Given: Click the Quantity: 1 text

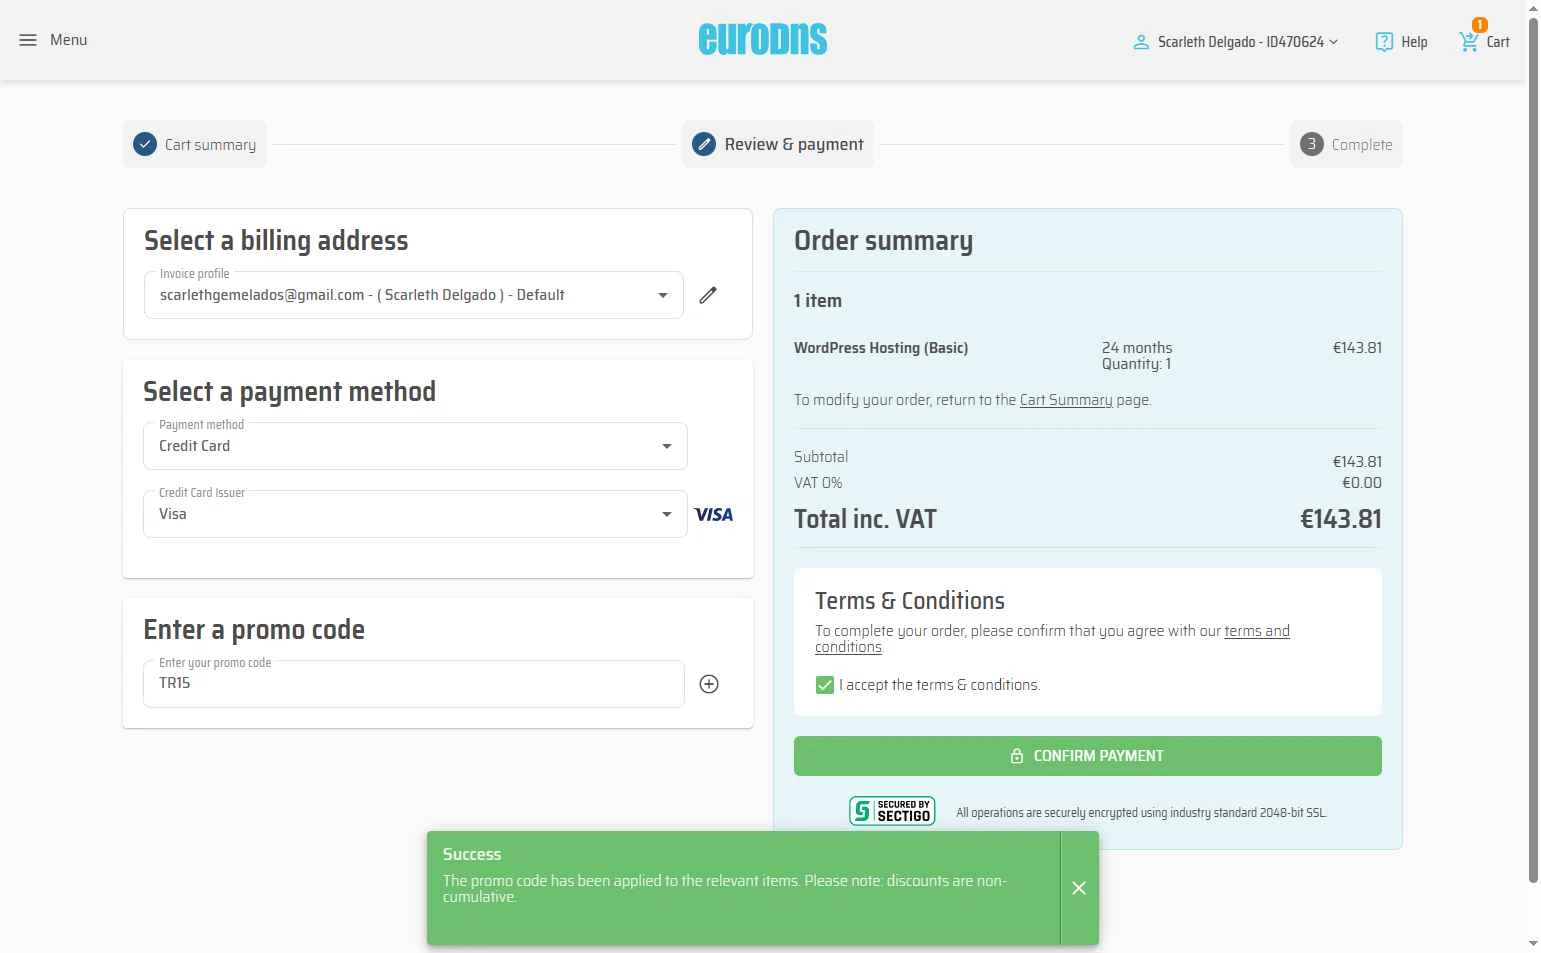Looking at the screenshot, I should tap(1136, 364).
